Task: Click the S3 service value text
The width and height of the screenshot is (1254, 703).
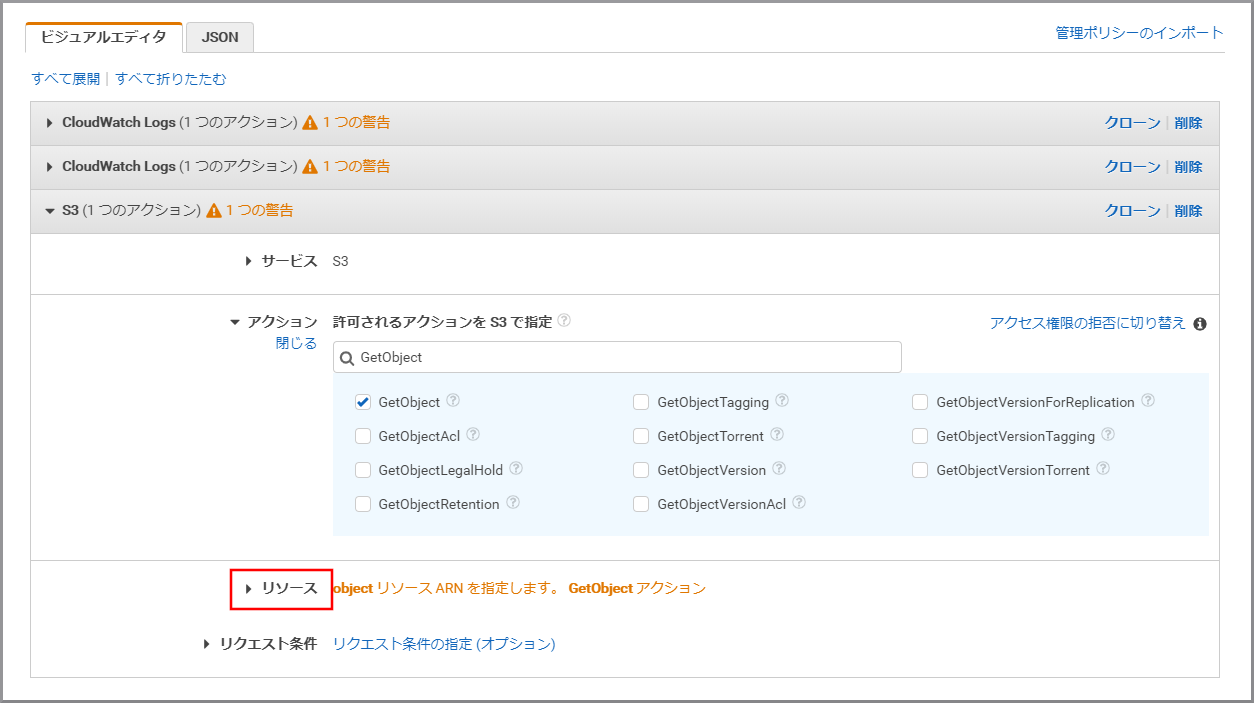Action: pos(340,261)
